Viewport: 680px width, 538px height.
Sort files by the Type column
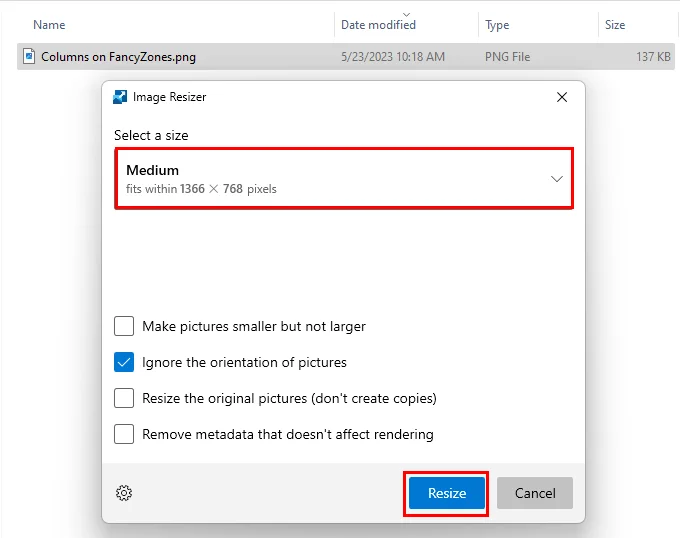pyautogui.click(x=497, y=25)
